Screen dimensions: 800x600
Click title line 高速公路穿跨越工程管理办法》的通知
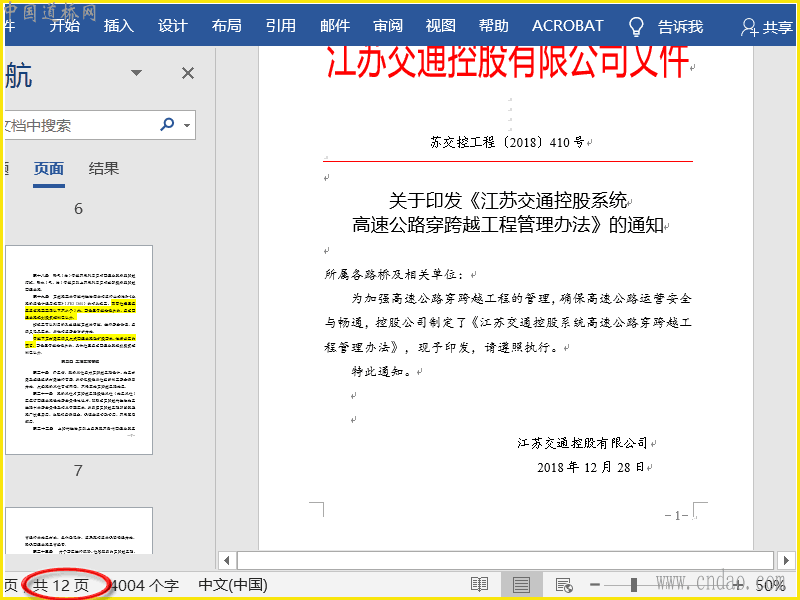point(508,224)
